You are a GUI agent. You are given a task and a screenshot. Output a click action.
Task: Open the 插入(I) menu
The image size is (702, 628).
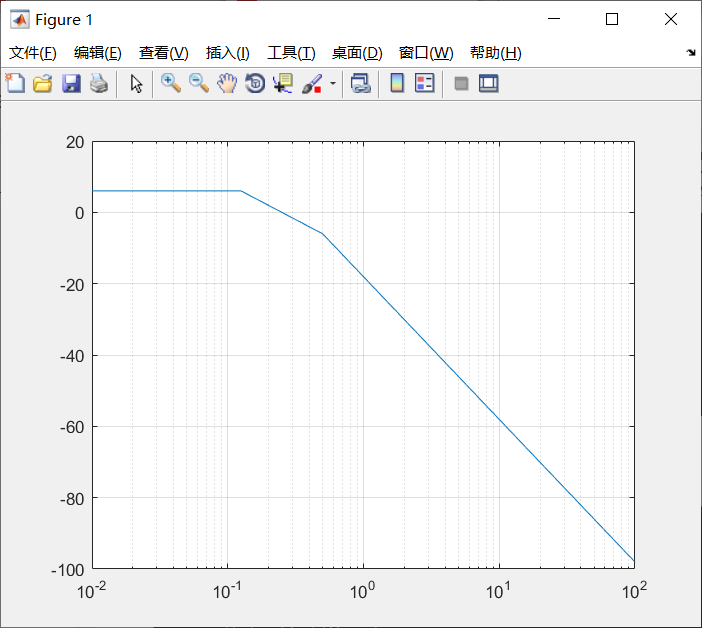[227, 53]
